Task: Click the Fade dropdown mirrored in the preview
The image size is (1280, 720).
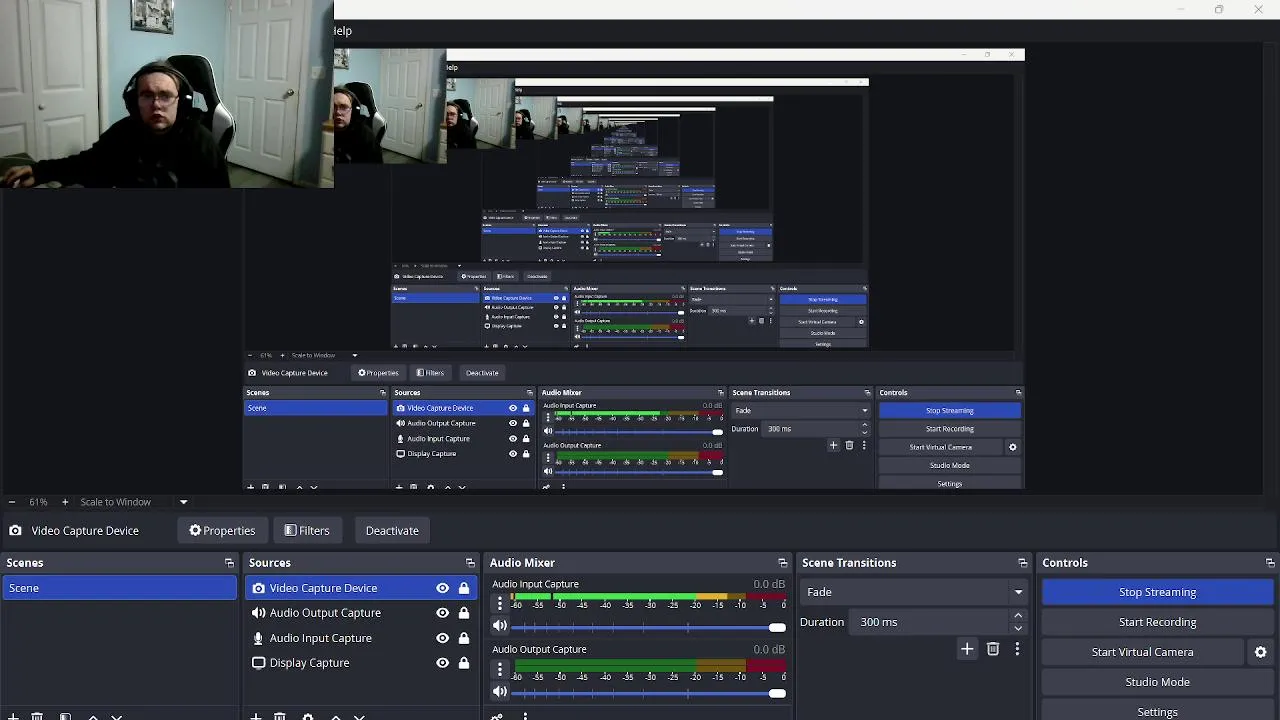Action: pos(801,410)
